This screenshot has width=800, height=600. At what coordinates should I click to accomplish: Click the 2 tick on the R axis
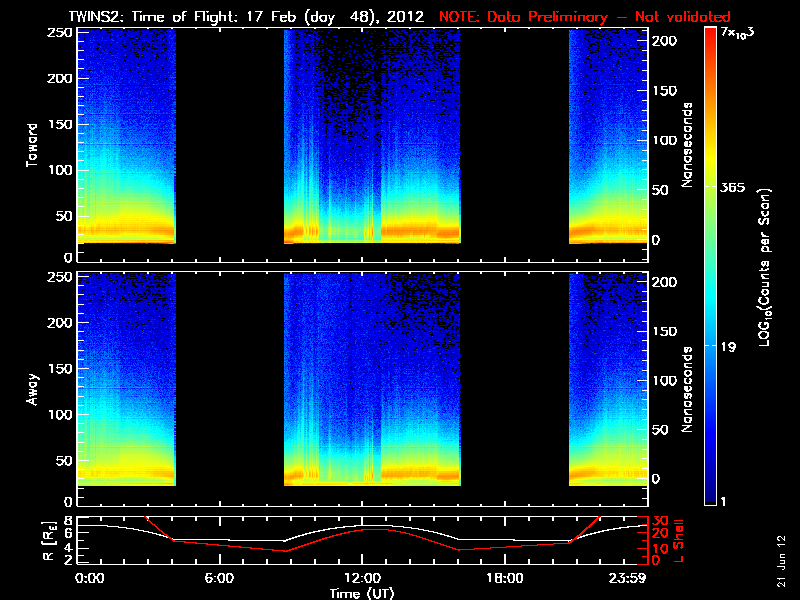click(69, 560)
